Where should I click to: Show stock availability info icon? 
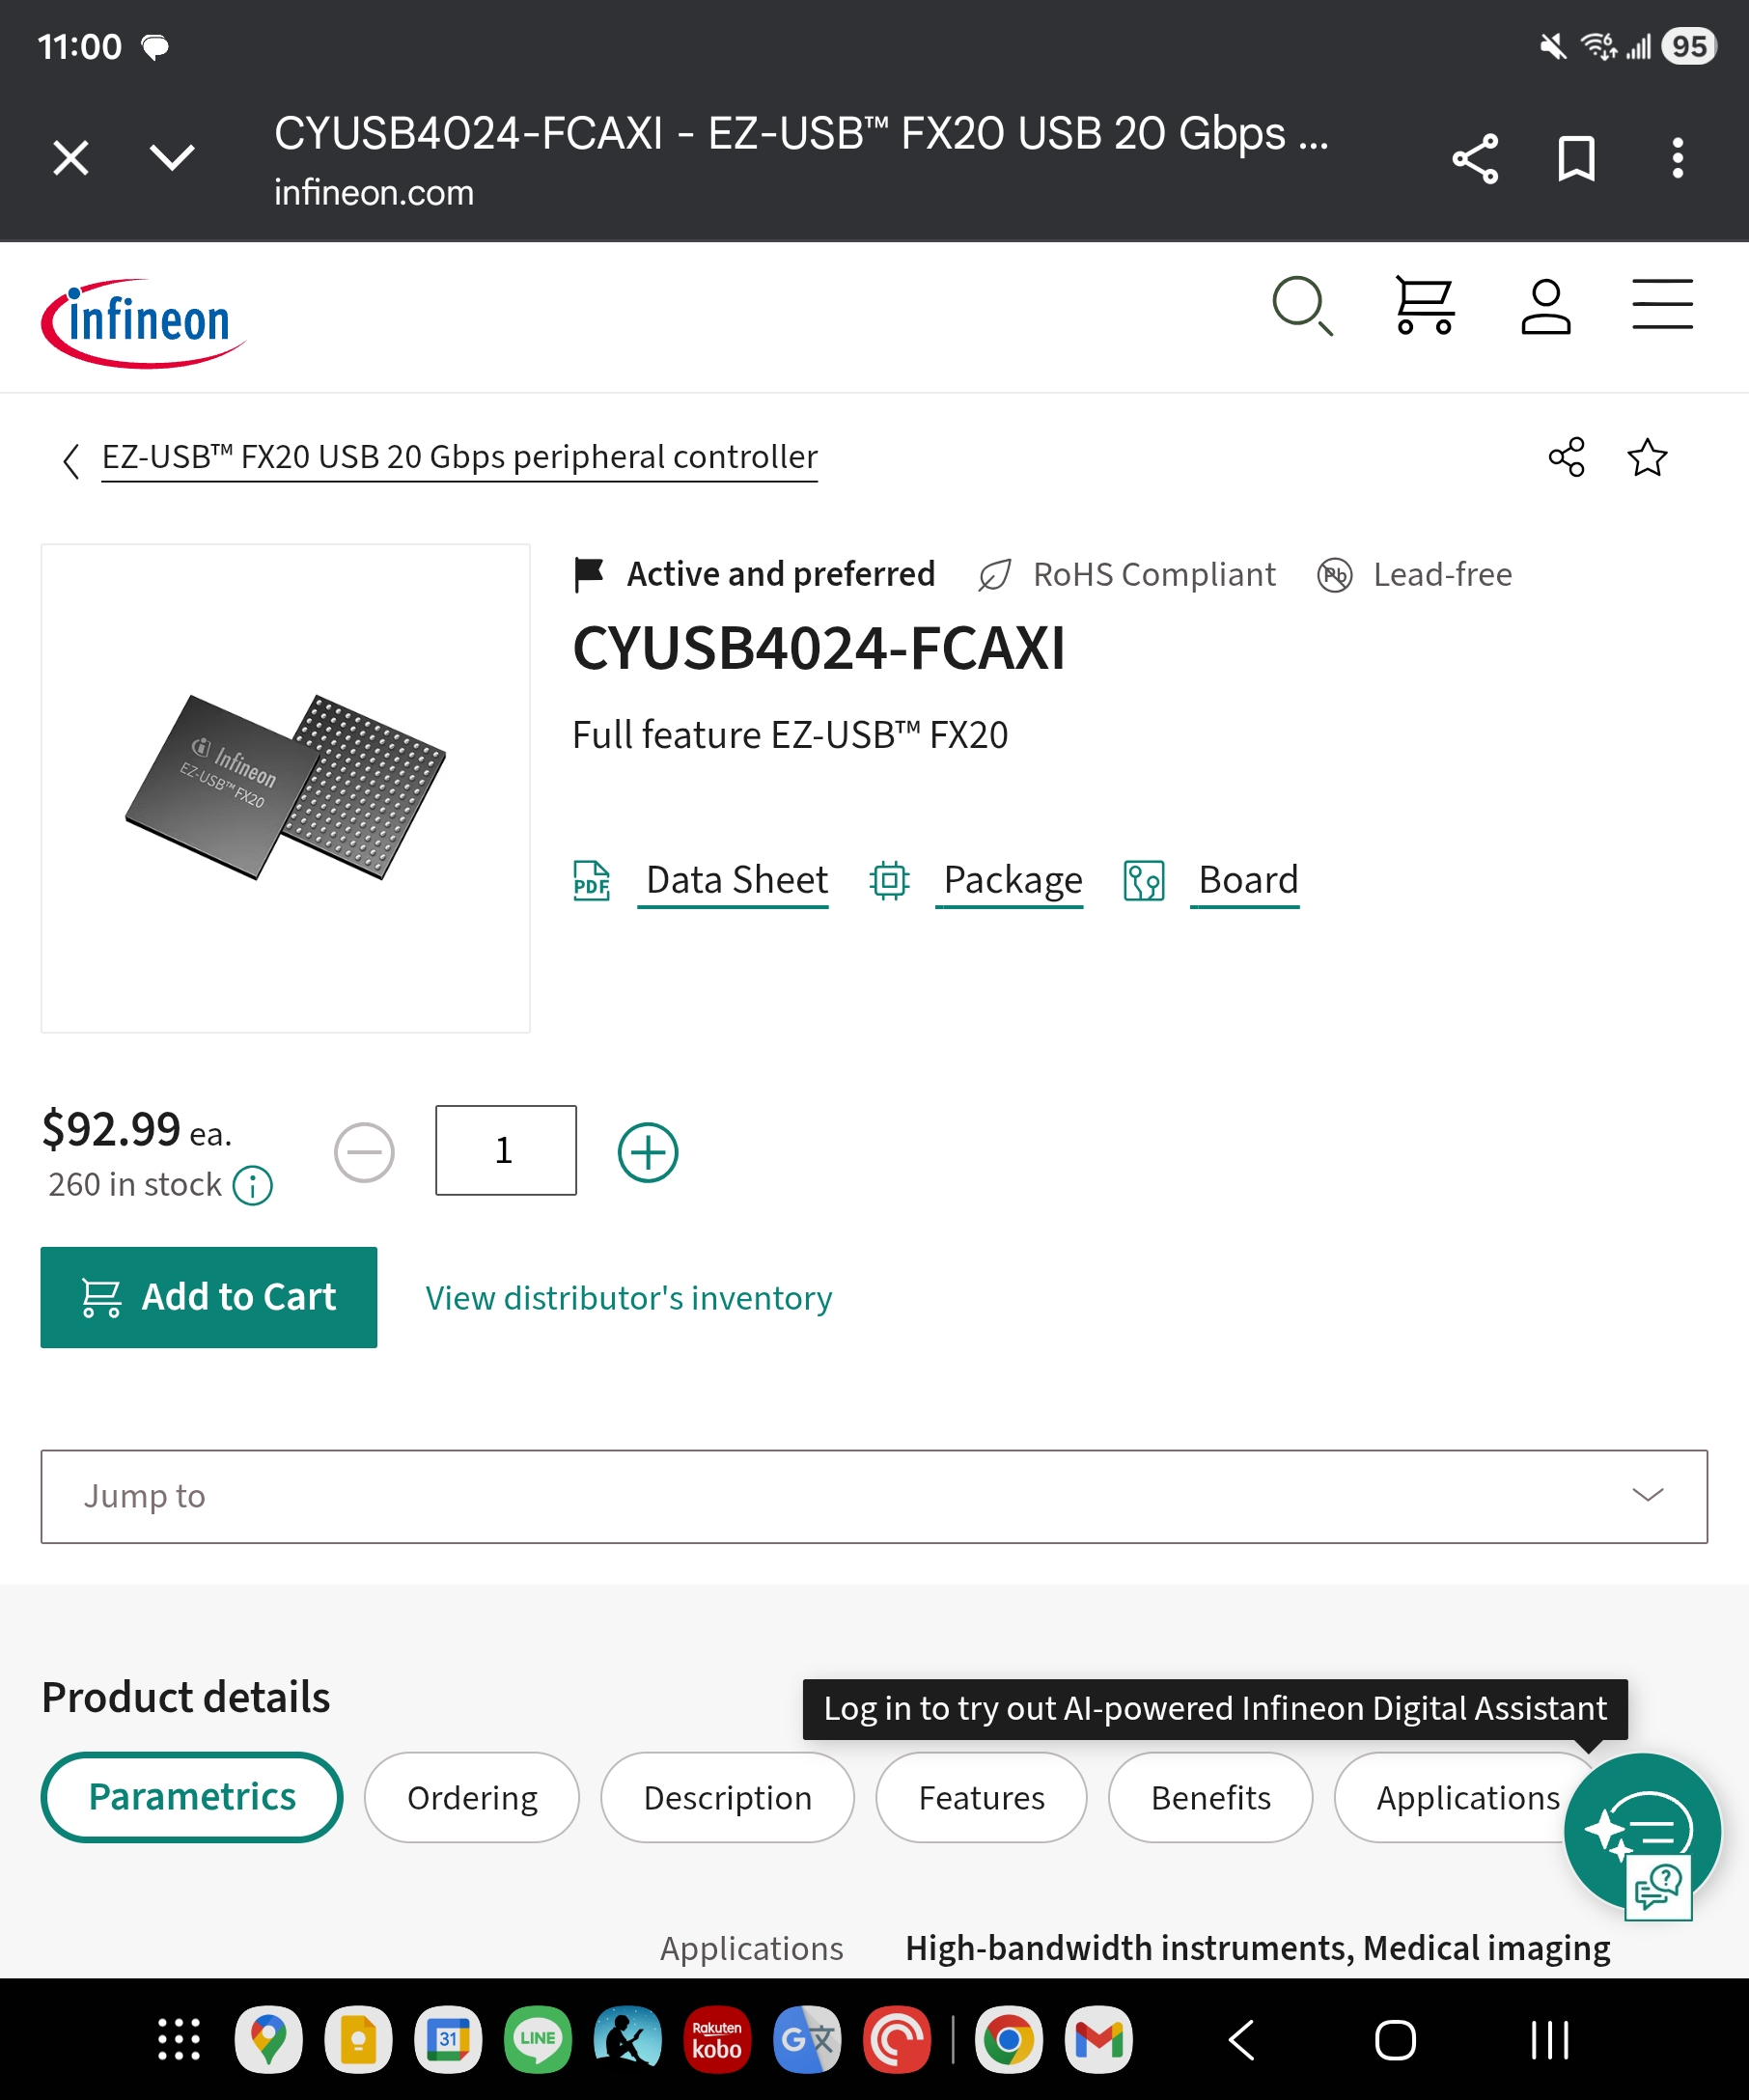tap(252, 1186)
